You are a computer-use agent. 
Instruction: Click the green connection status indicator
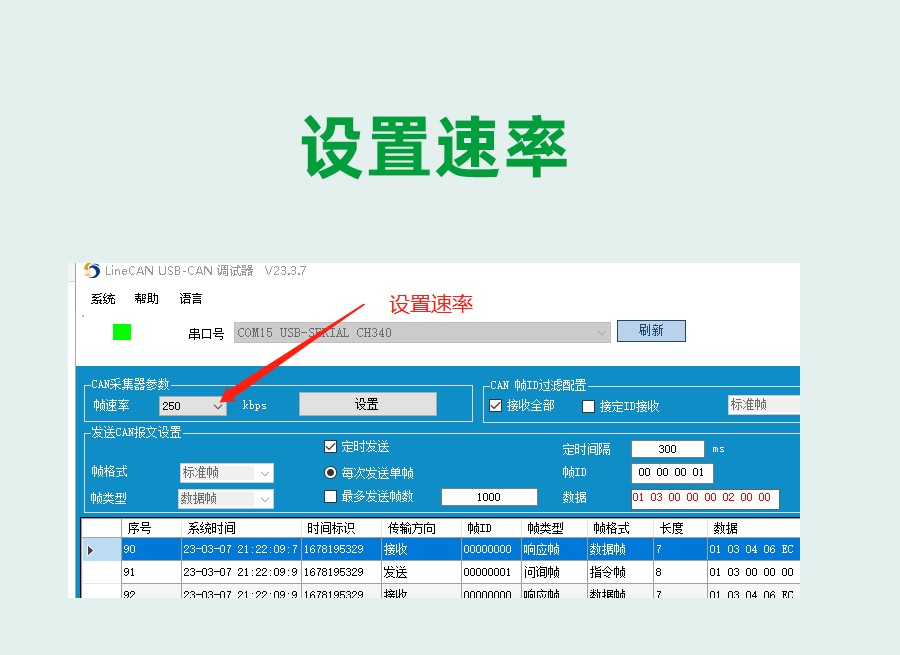[x=122, y=332]
